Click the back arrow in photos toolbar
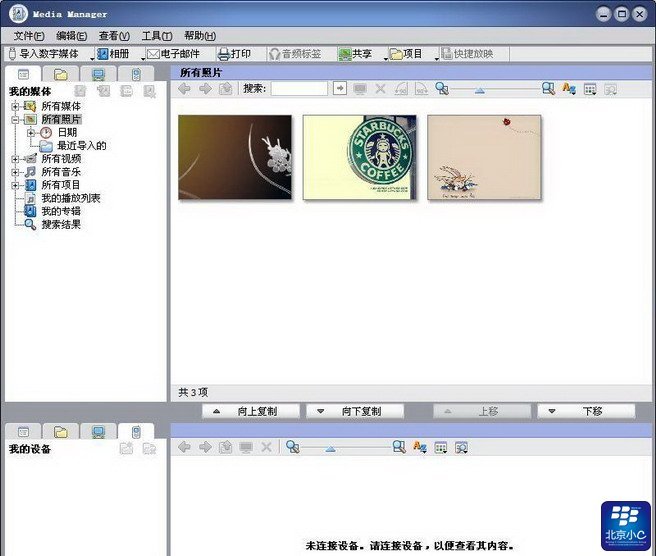 184,89
